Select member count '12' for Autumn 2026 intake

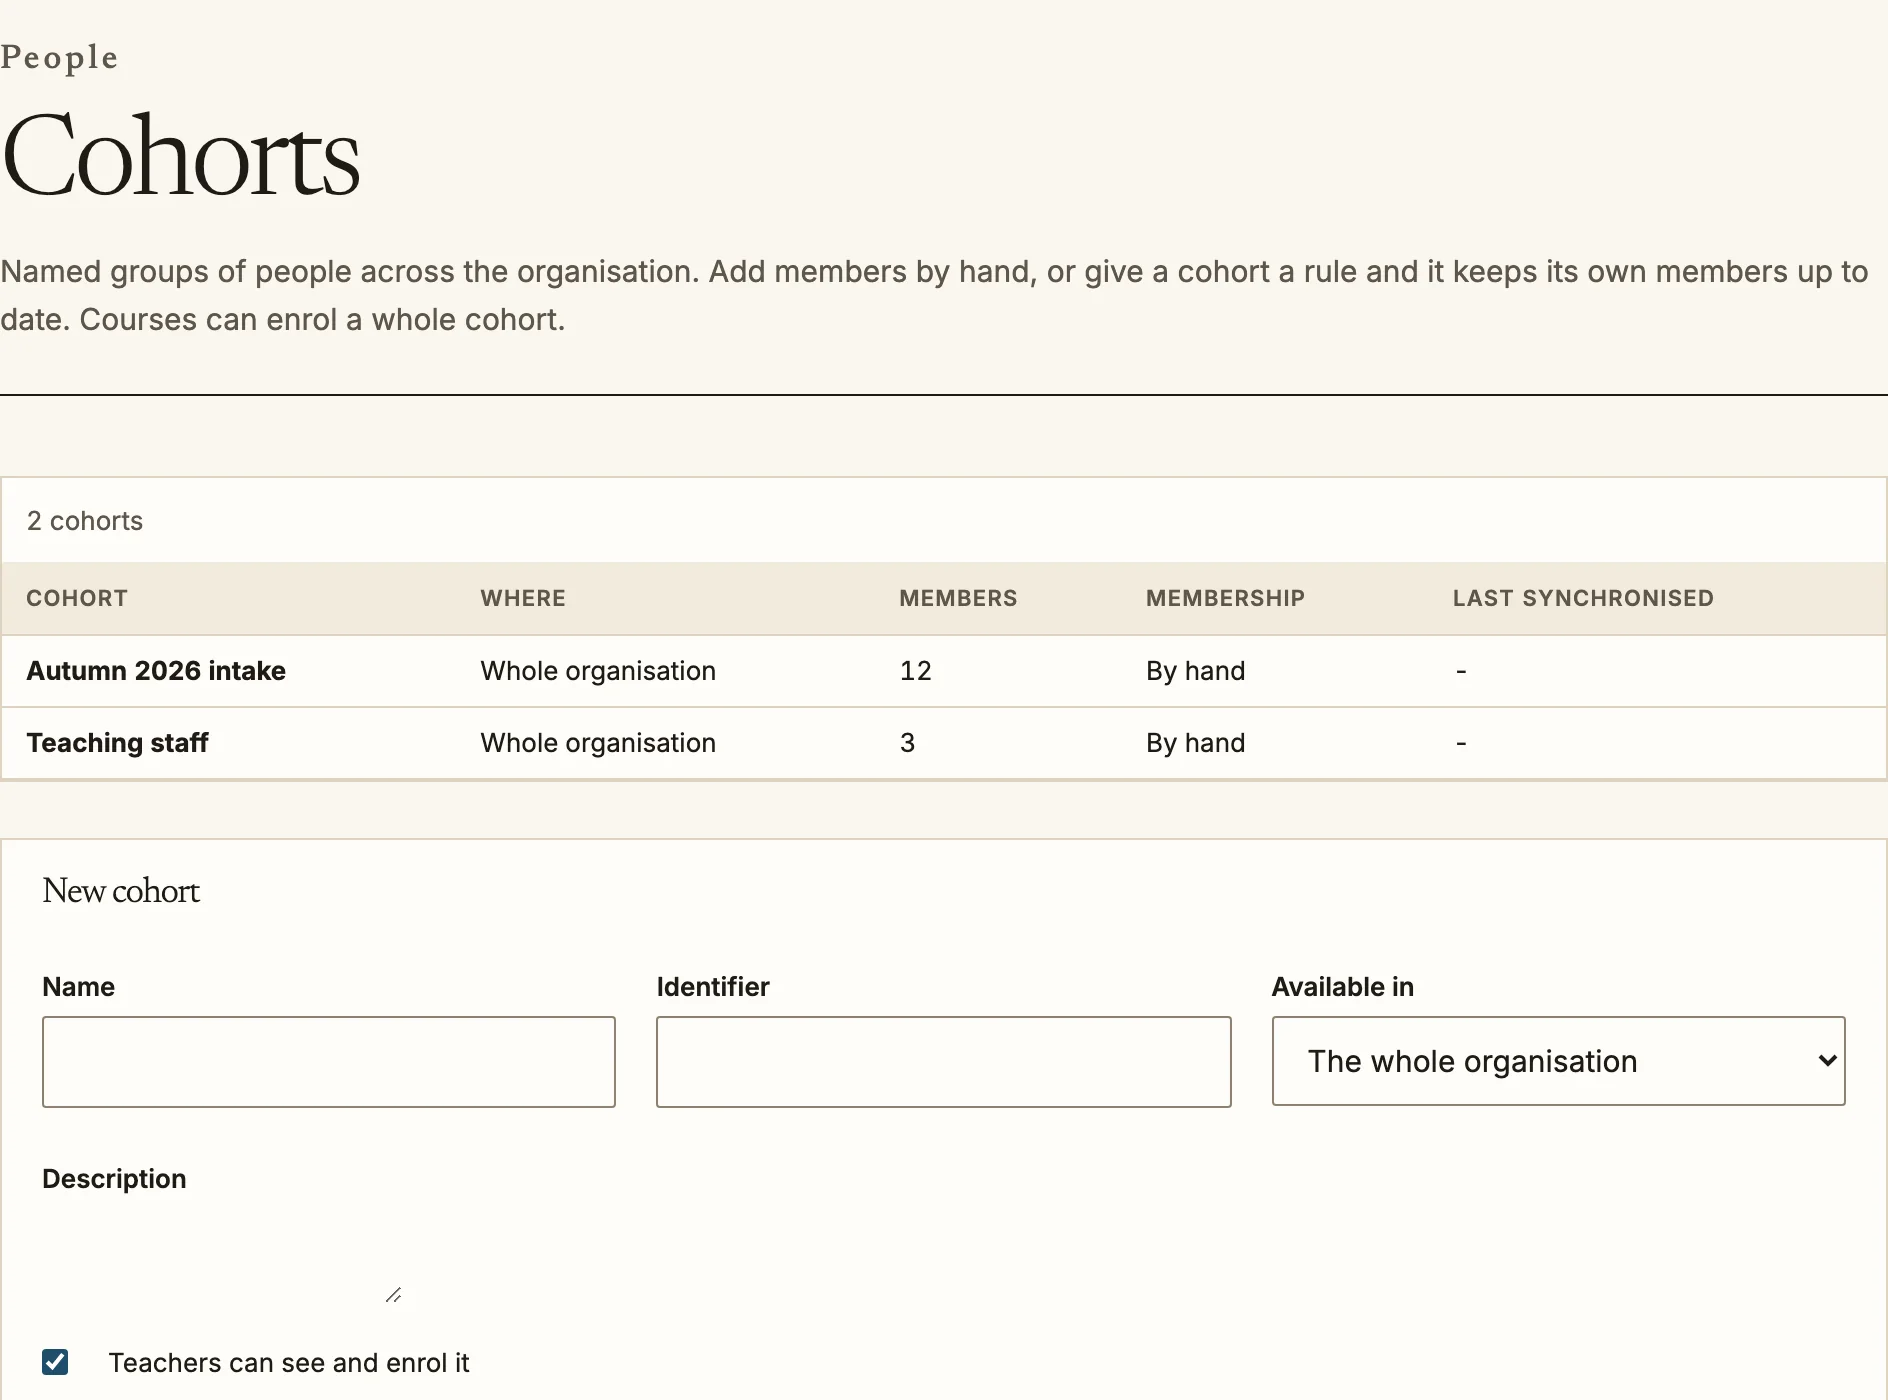click(x=916, y=671)
